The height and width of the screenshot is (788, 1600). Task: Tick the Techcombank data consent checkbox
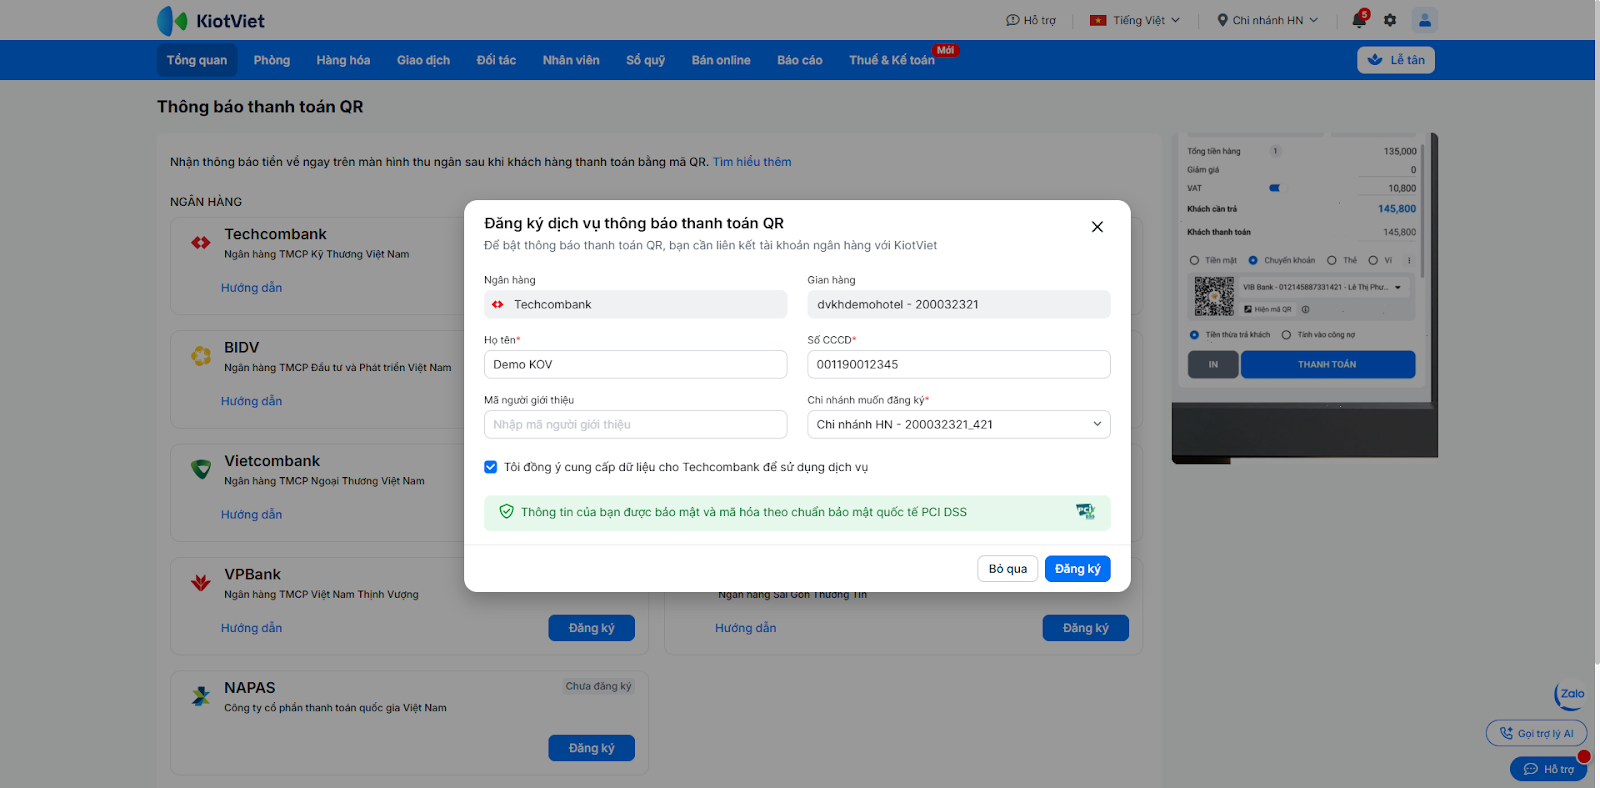click(491, 467)
